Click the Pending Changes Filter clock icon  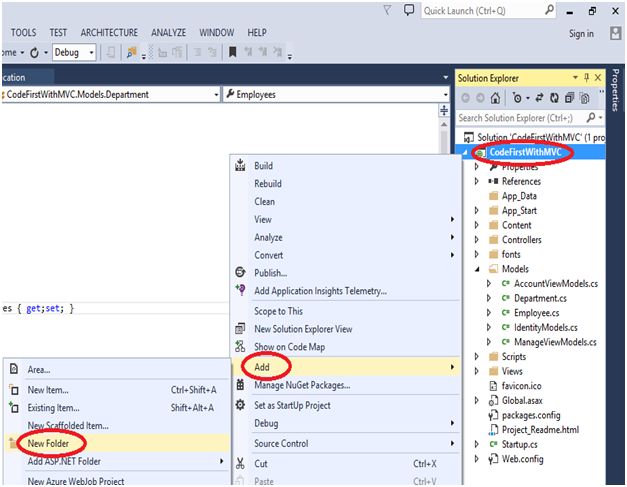point(517,98)
